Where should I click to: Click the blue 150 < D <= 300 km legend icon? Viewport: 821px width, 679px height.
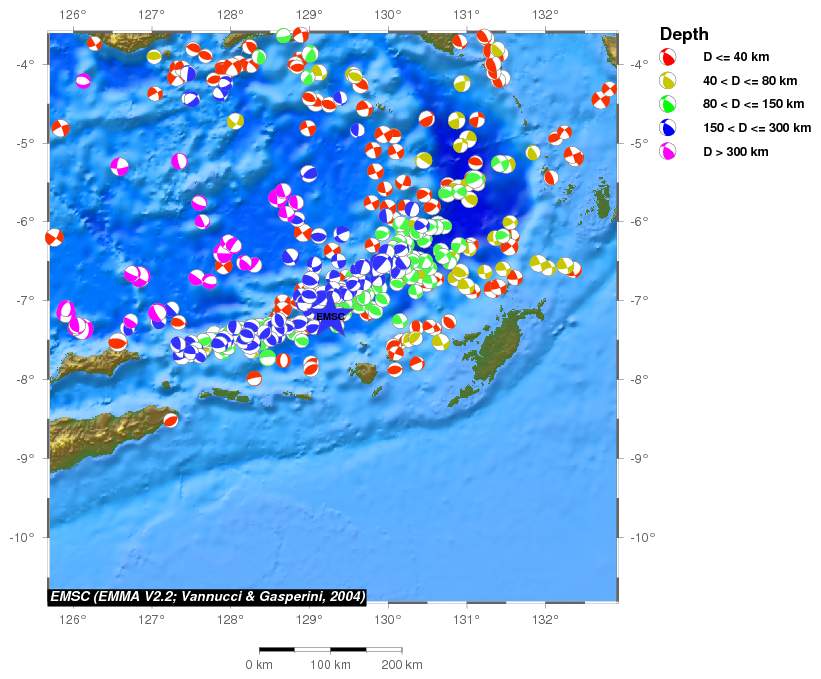point(668,128)
